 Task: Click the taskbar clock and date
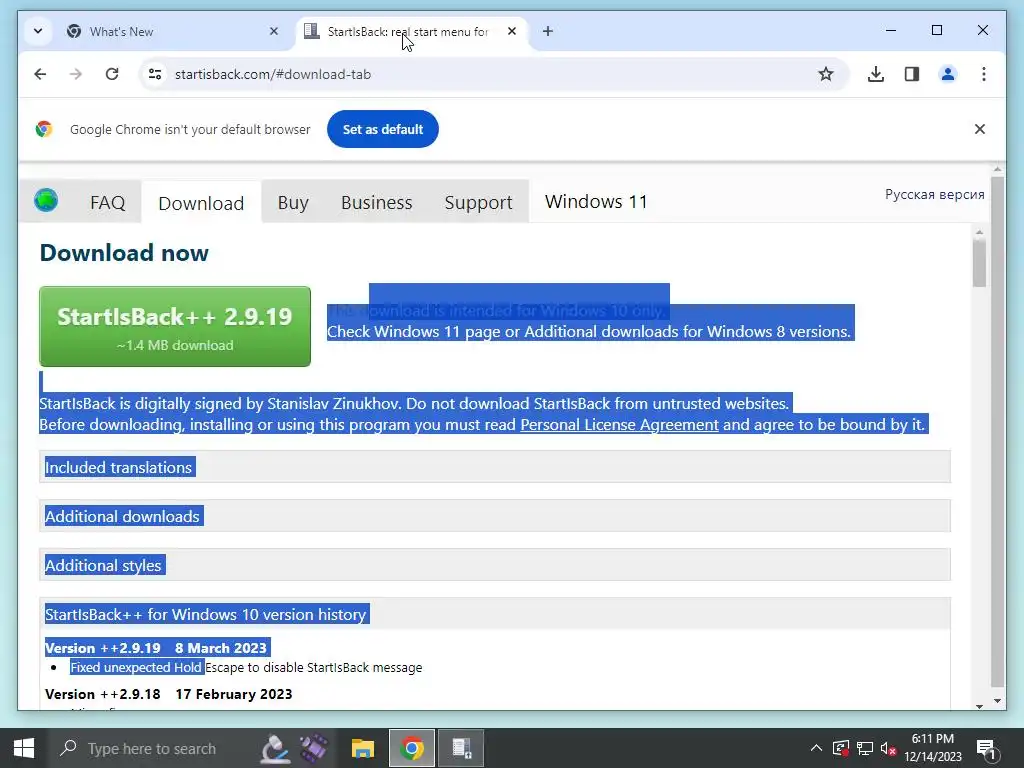click(933, 748)
